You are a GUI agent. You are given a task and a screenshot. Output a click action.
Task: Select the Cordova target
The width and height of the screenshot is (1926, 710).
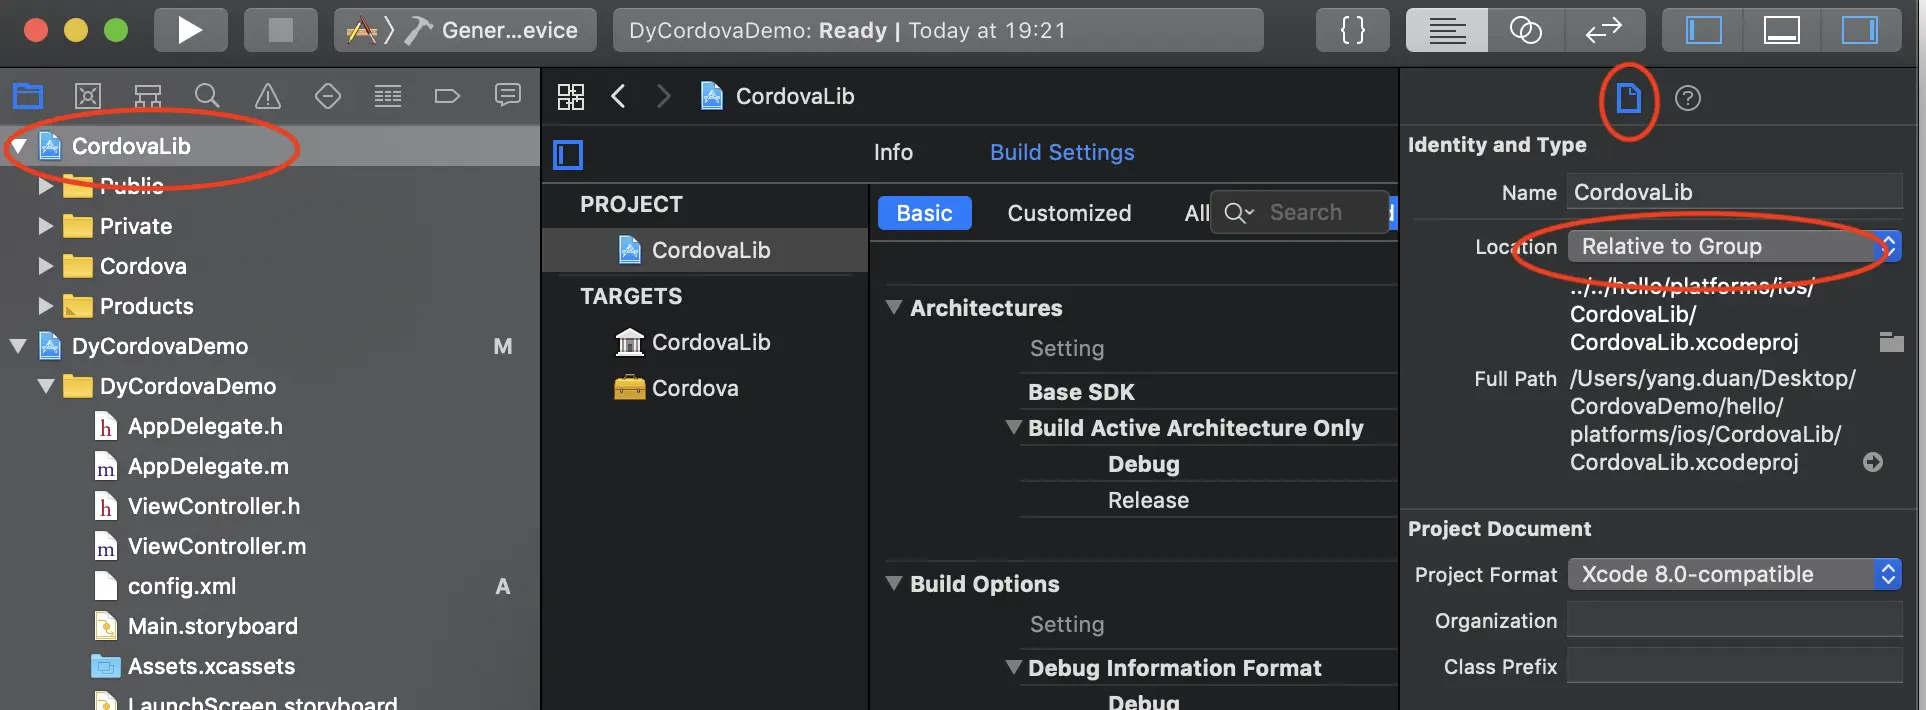click(x=694, y=388)
